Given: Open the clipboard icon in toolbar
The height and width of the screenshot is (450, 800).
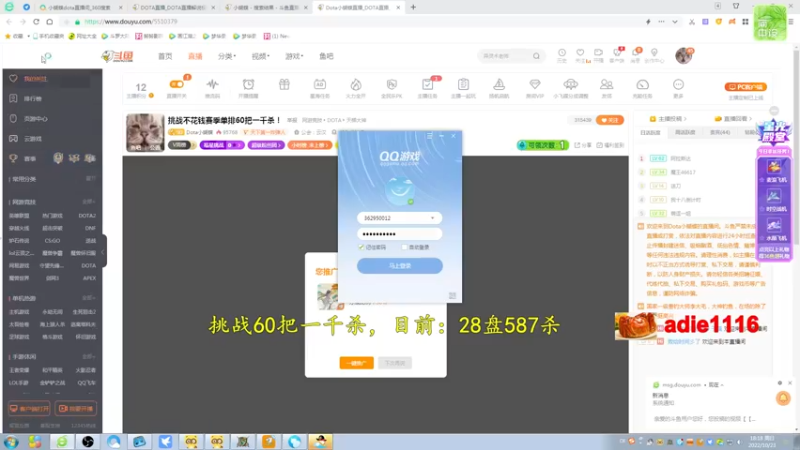Looking at the screenshot, I should pos(463,84).
